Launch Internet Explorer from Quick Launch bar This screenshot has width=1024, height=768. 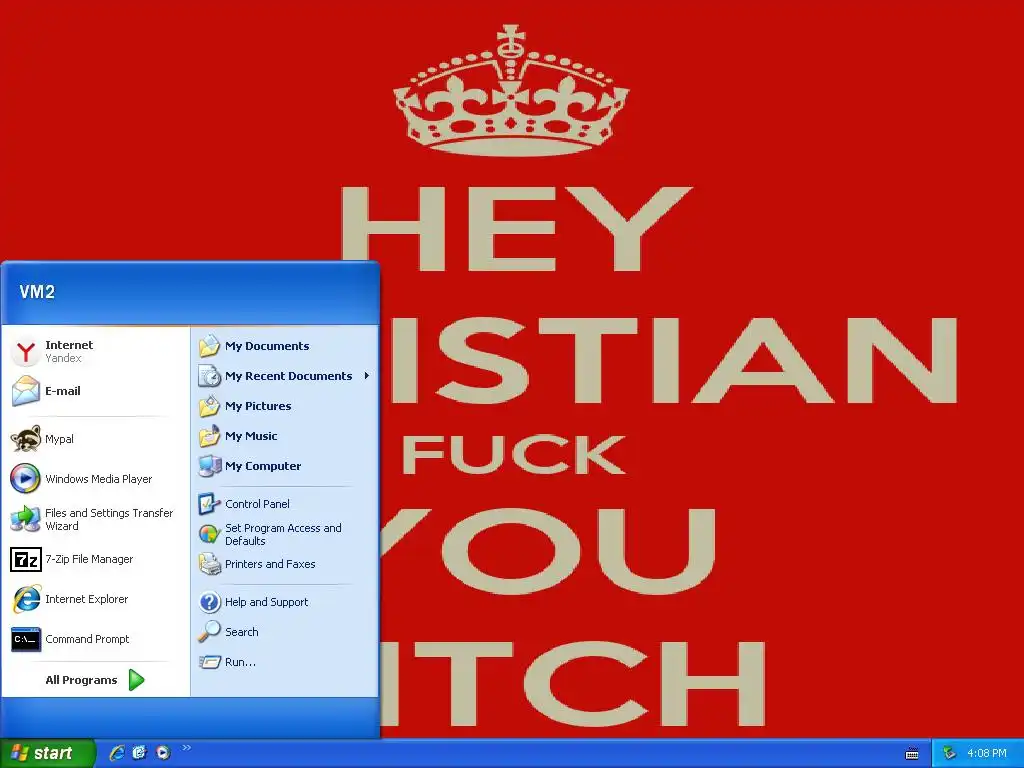tap(117, 753)
